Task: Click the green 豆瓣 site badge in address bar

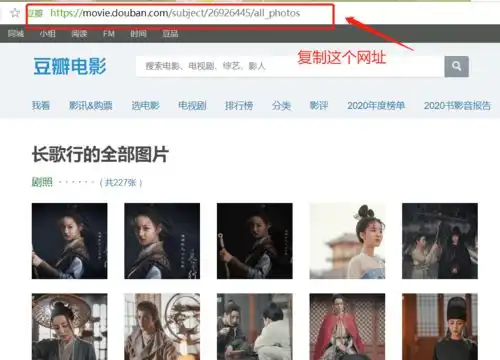Action: pyautogui.click(x=35, y=13)
